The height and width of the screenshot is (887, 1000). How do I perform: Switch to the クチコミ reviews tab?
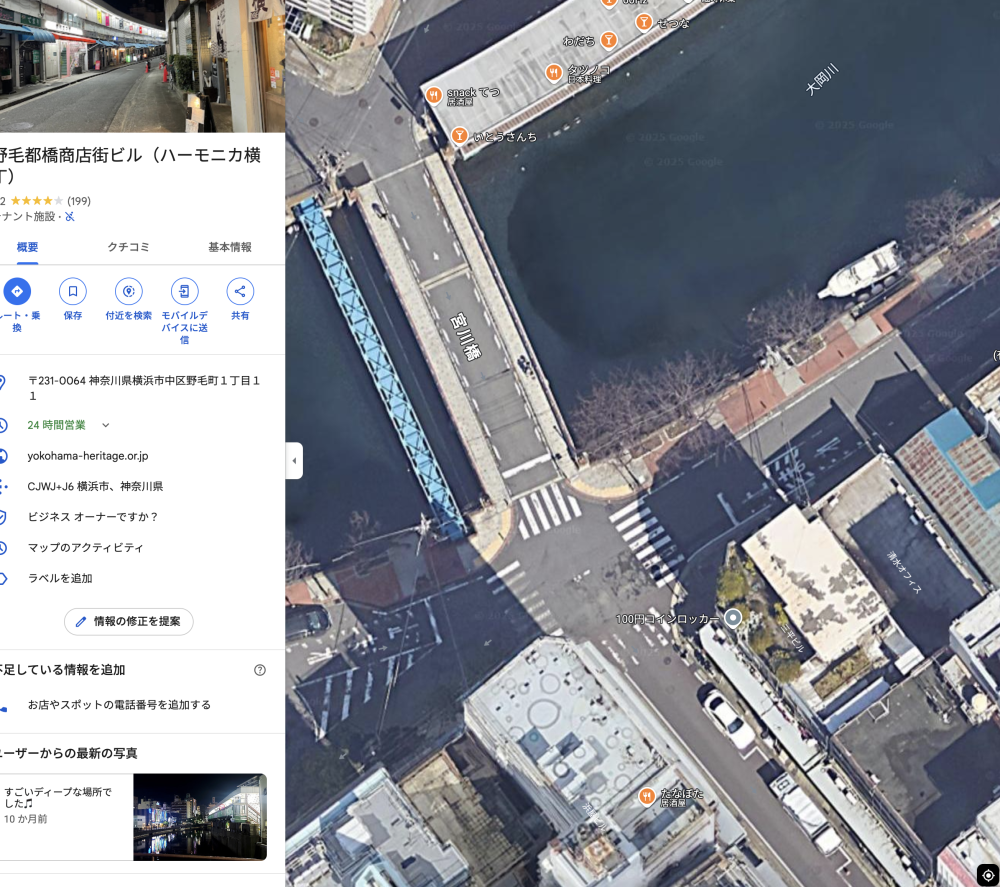pos(129,247)
